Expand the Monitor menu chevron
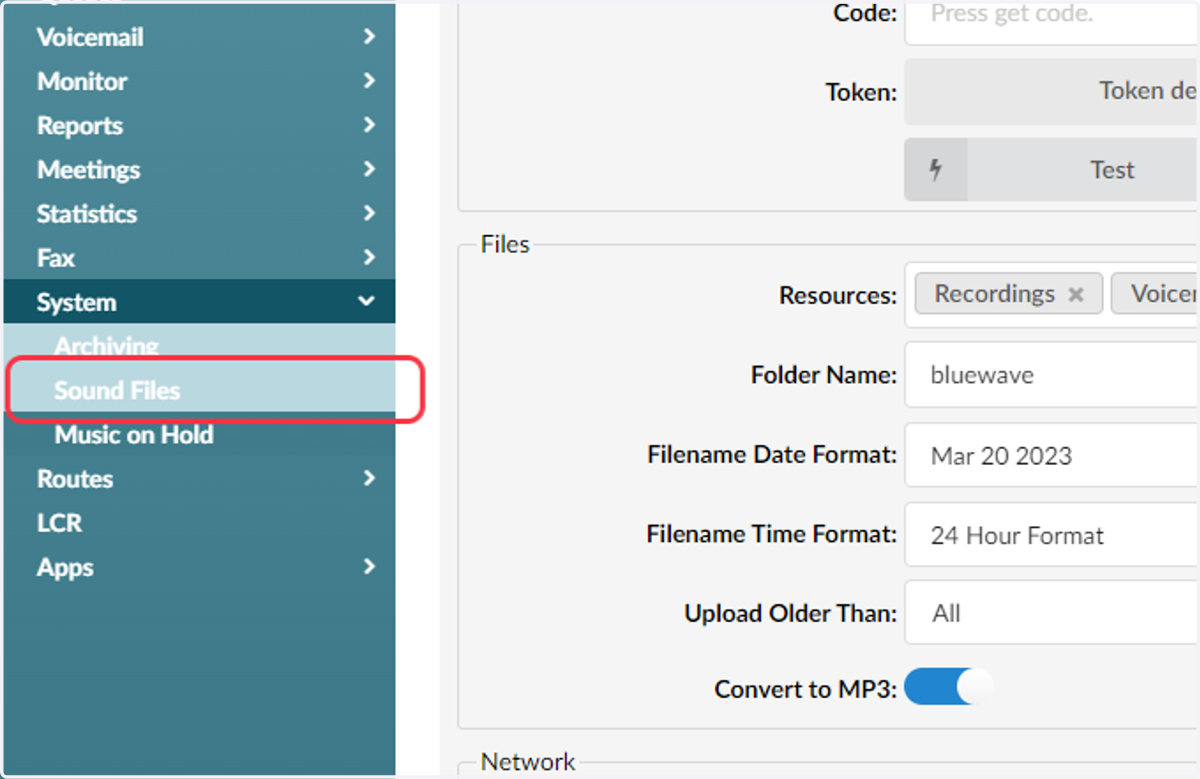The width and height of the screenshot is (1200, 779). (x=369, y=81)
